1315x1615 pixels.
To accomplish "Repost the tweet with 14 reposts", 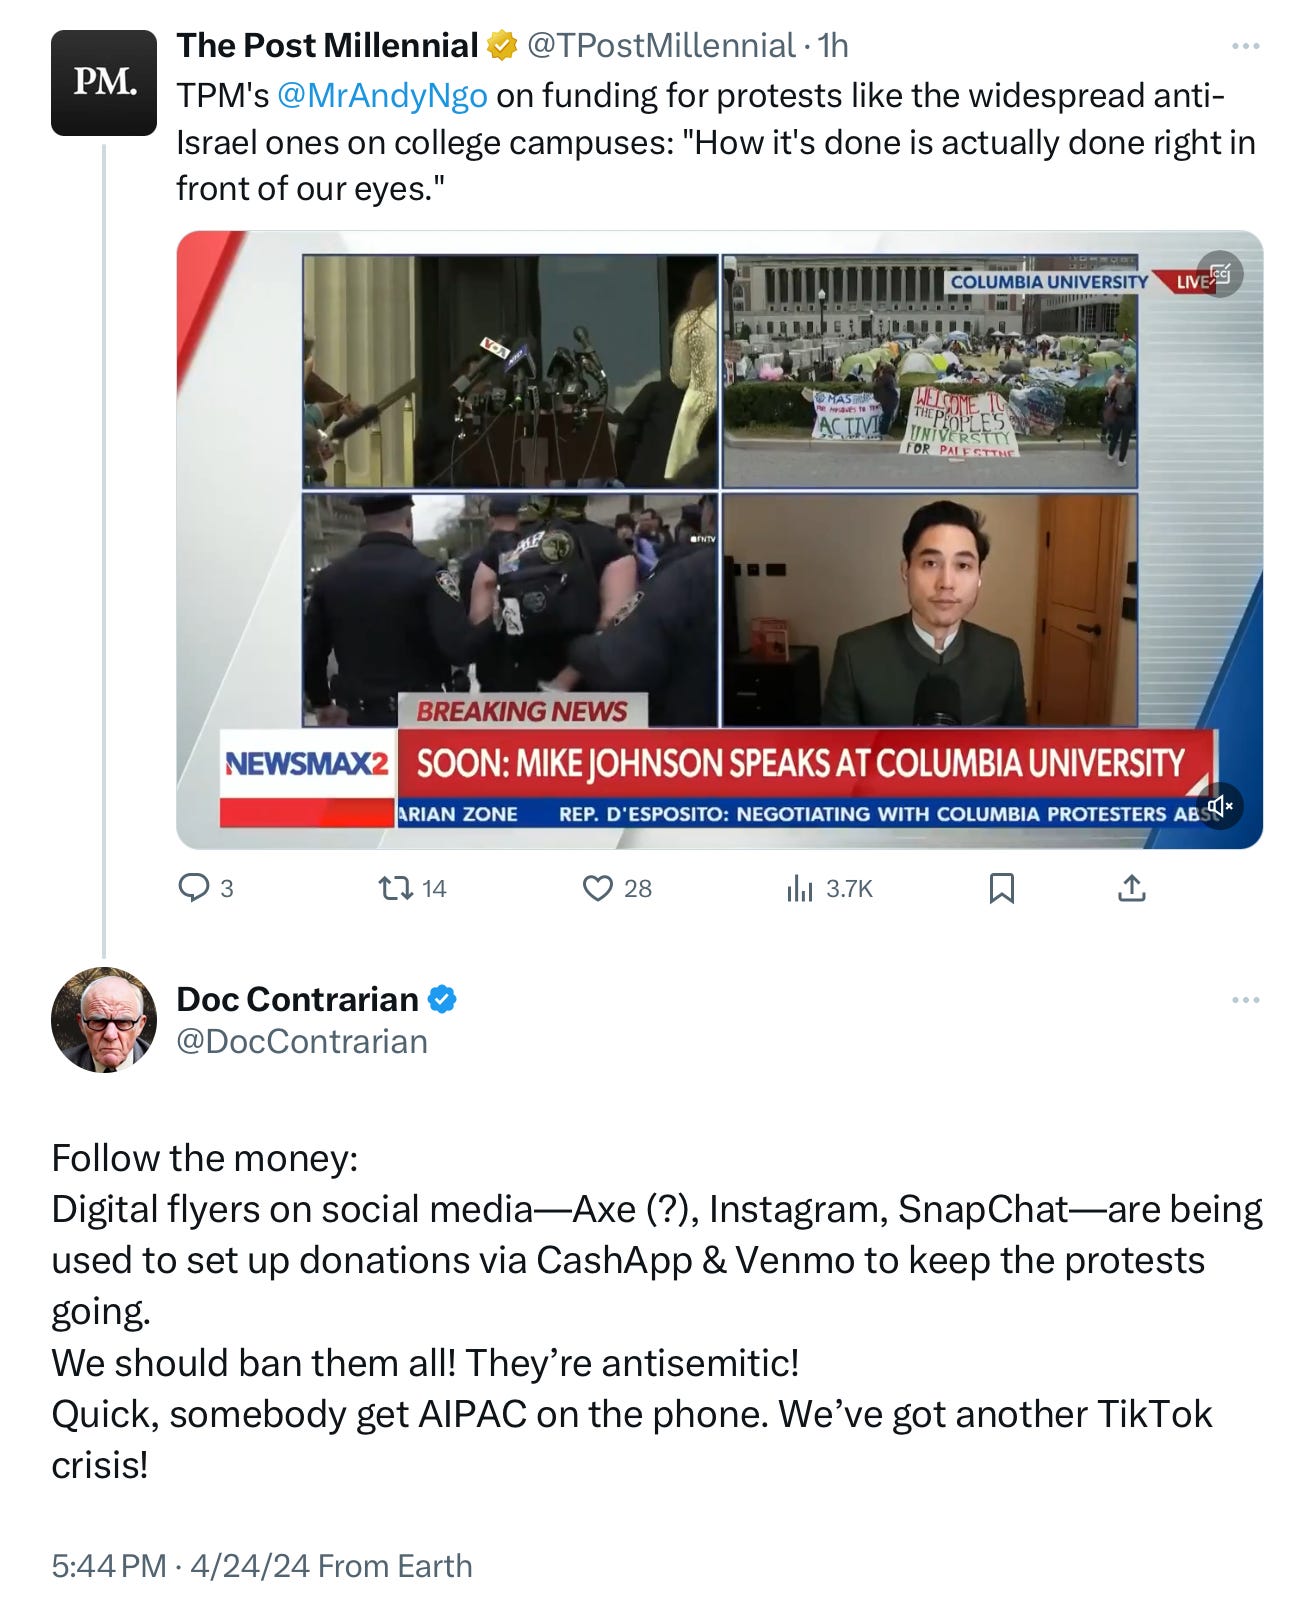I will tap(413, 888).
